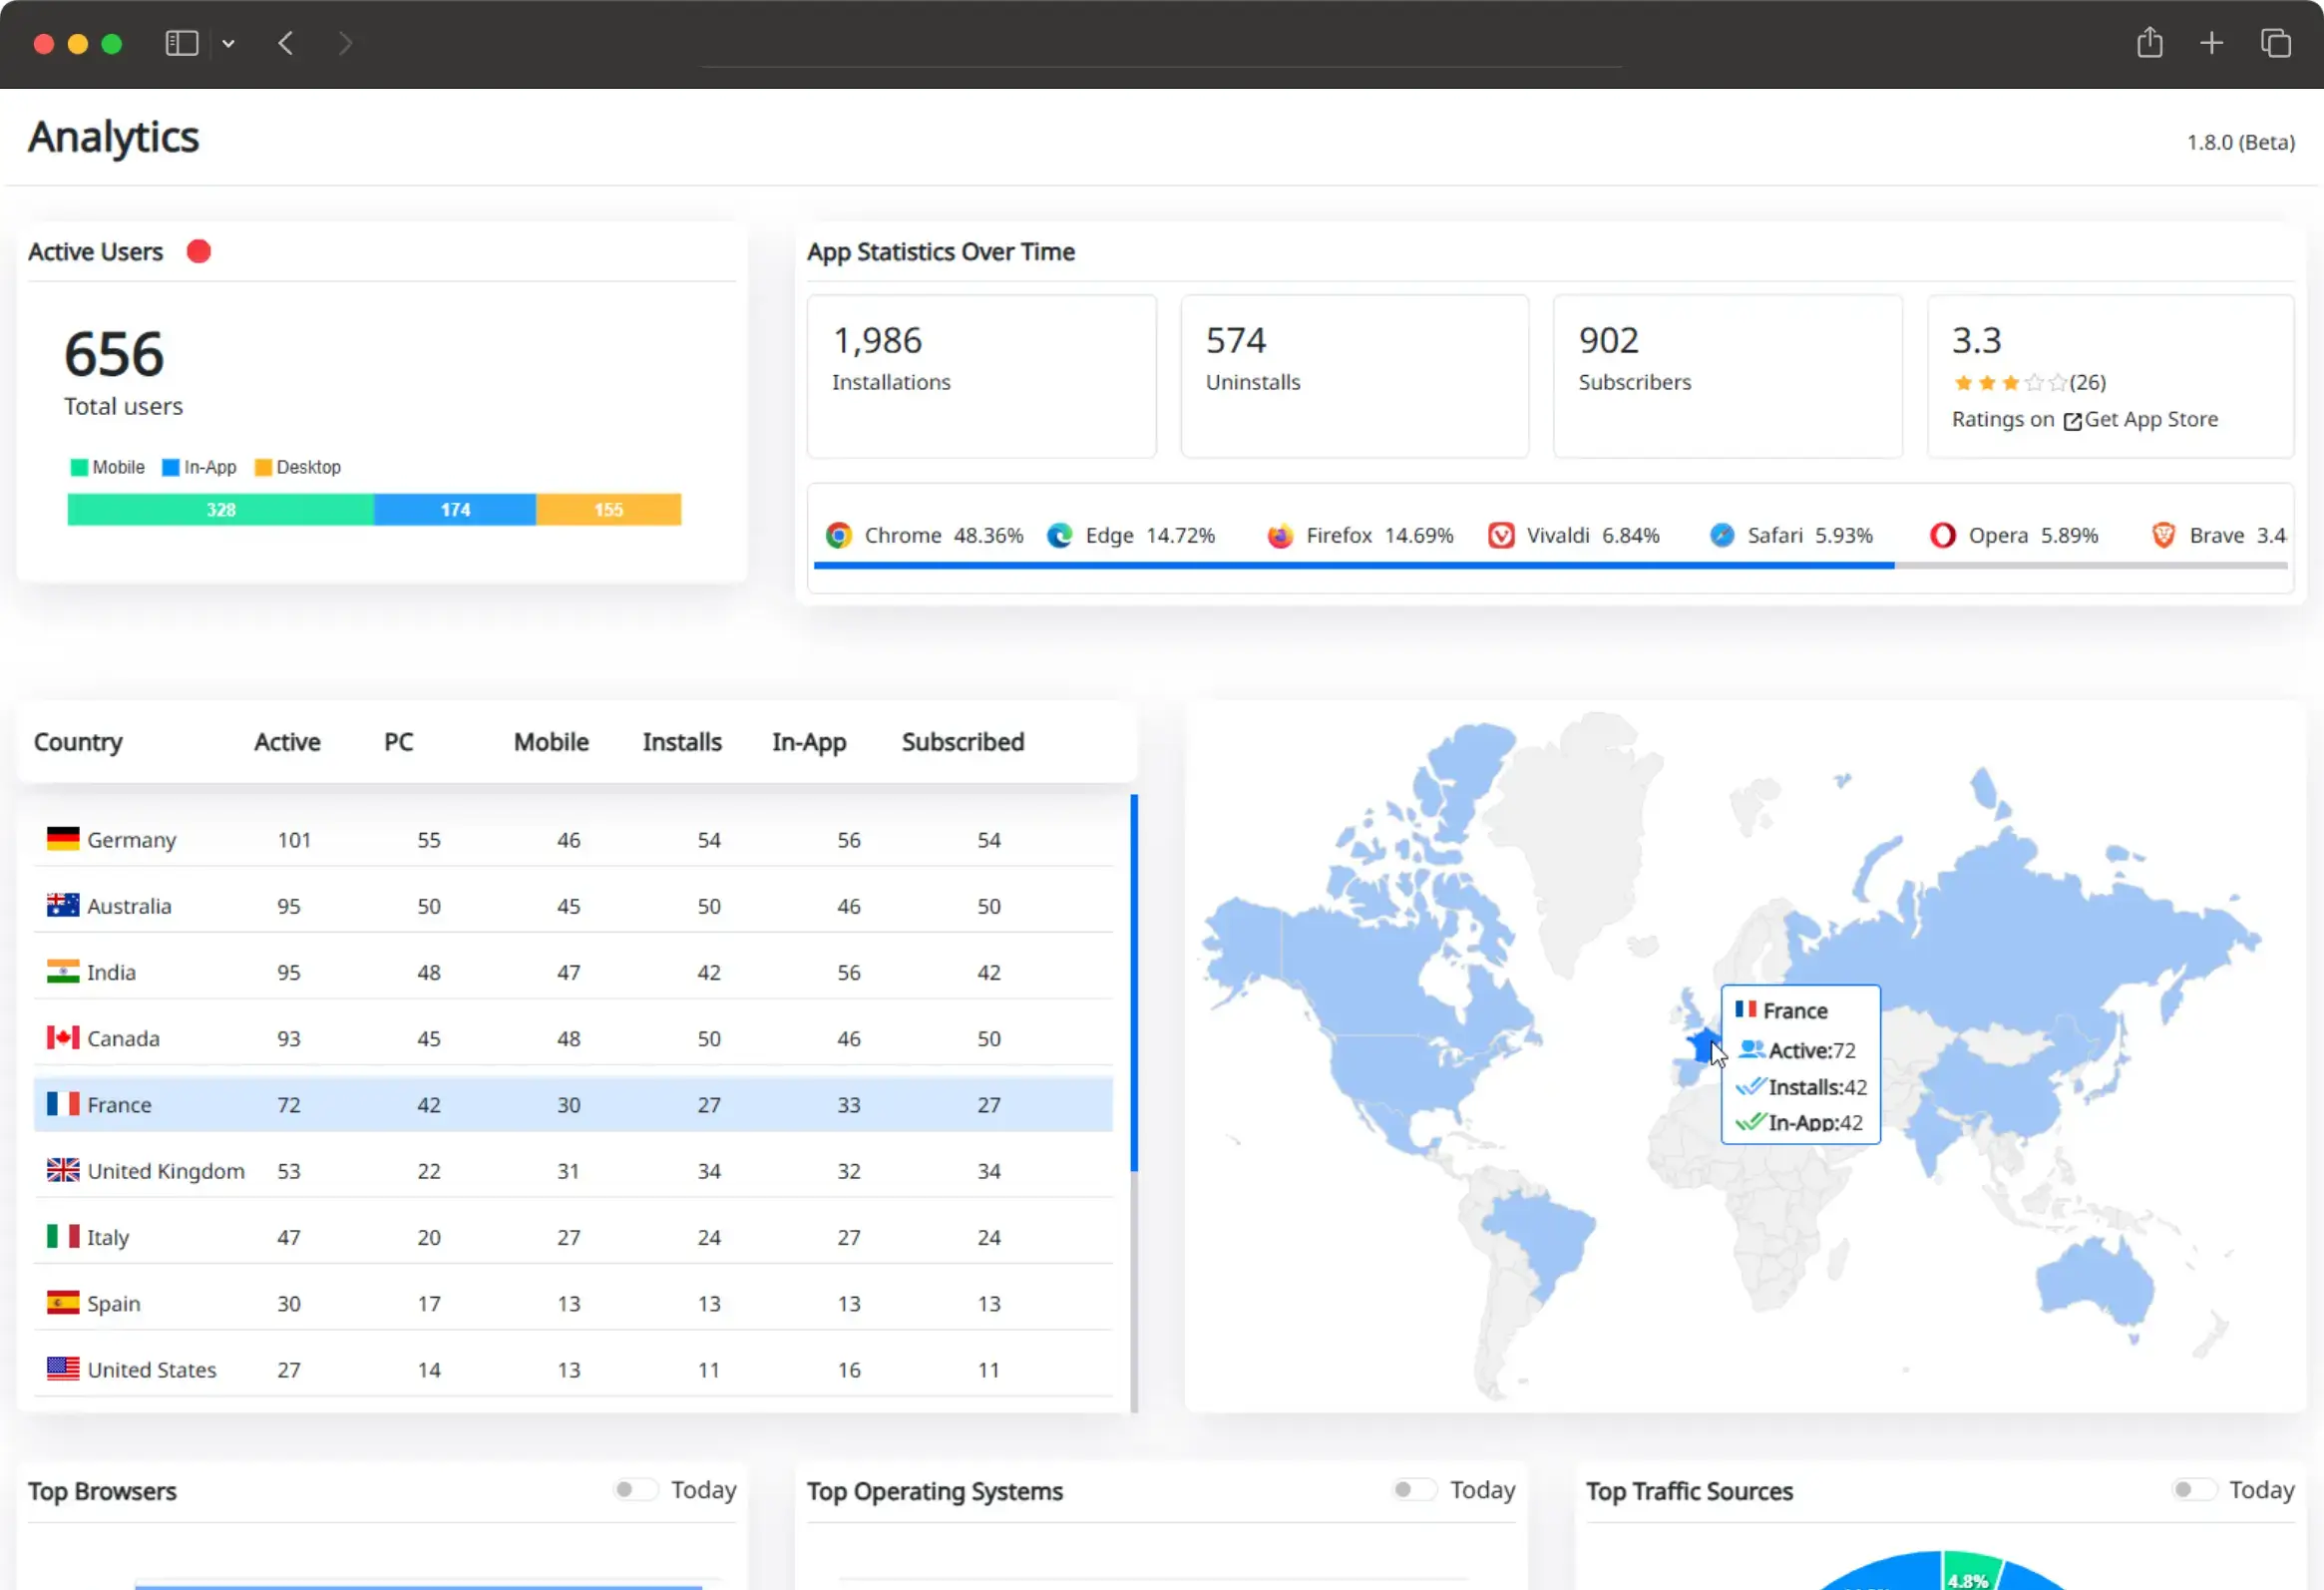Click the Subscribers stat card
This screenshot has width=2324, height=1590.
click(x=1727, y=376)
